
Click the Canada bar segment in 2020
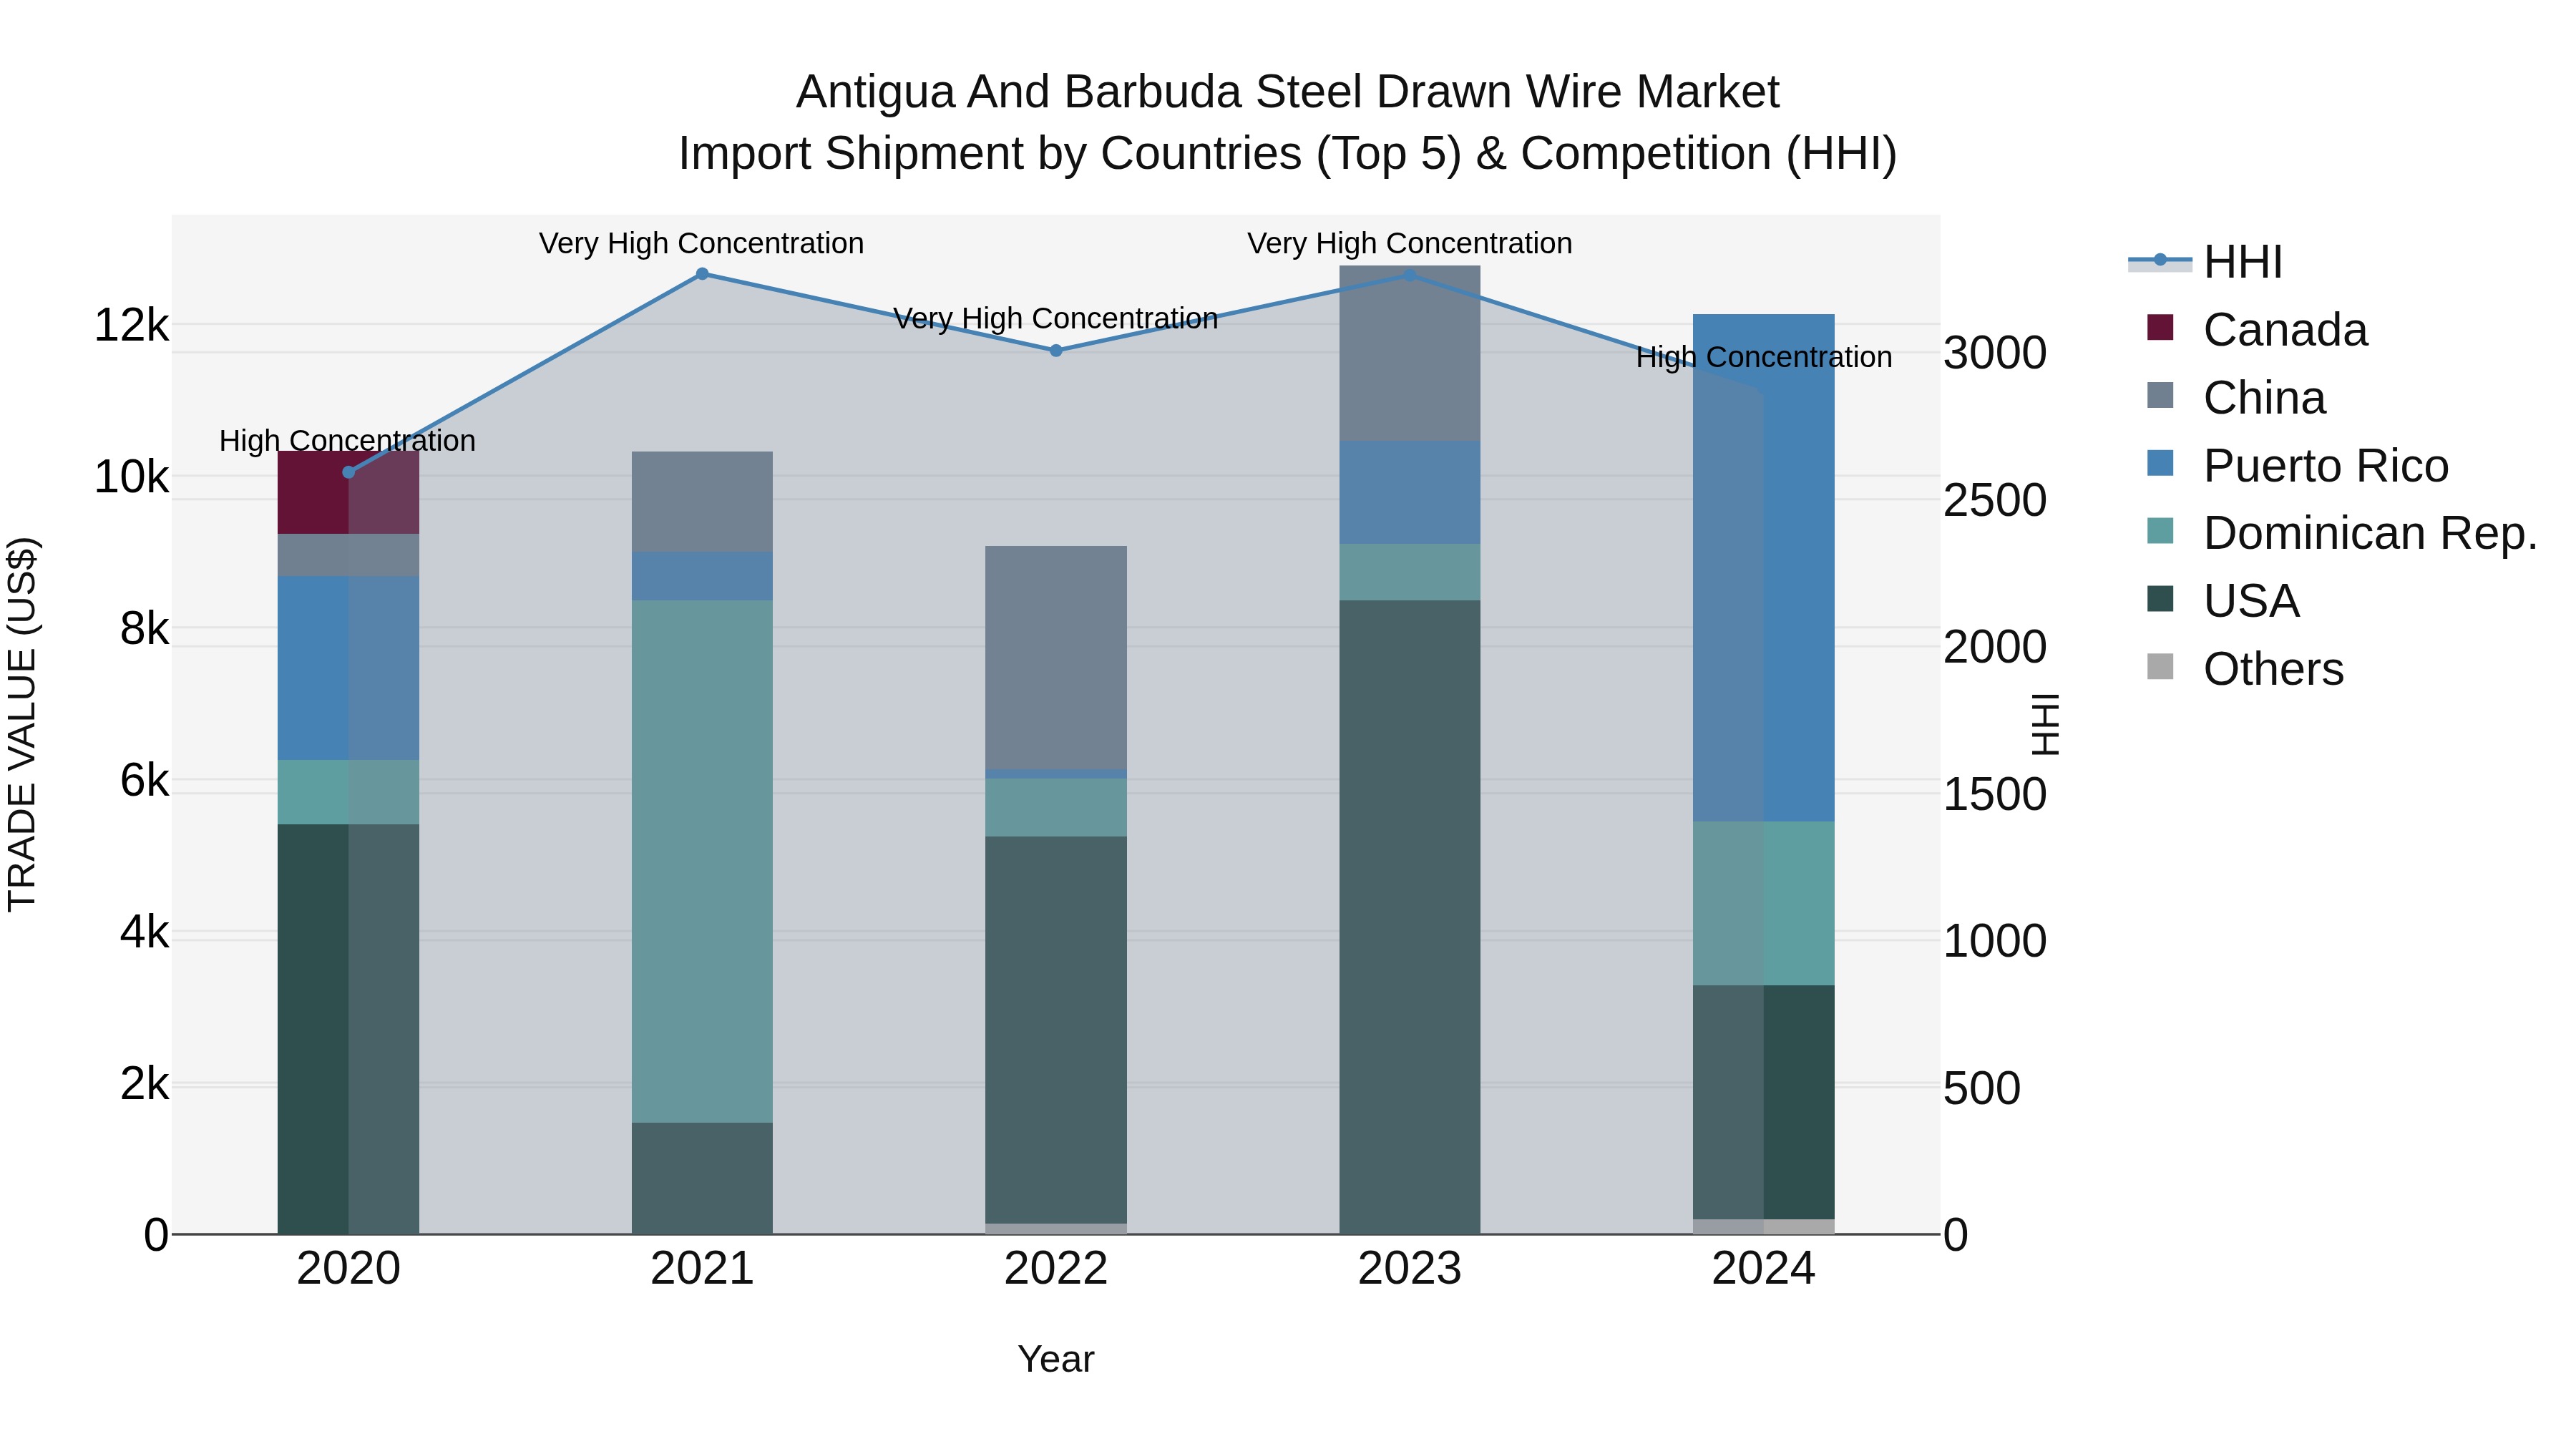pyautogui.click(x=348, y=493)
